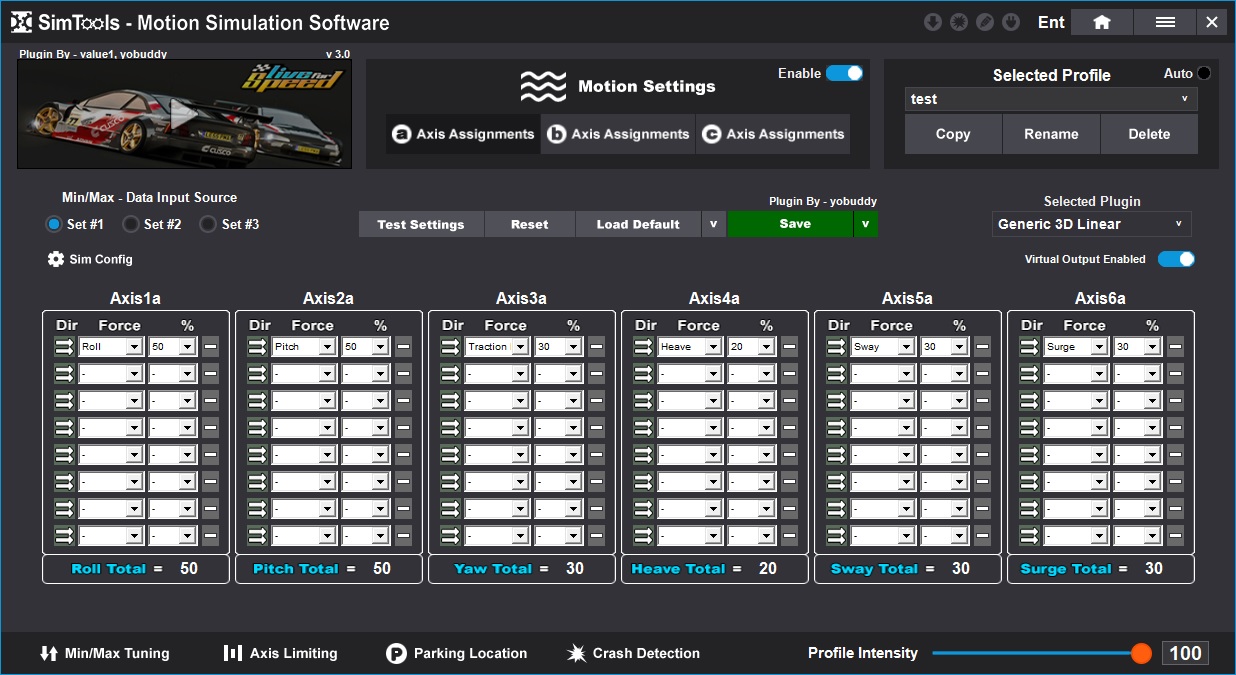Click the pencil status icon in title bar
This screenshot has height=675, width=1236.
point(985,22)
